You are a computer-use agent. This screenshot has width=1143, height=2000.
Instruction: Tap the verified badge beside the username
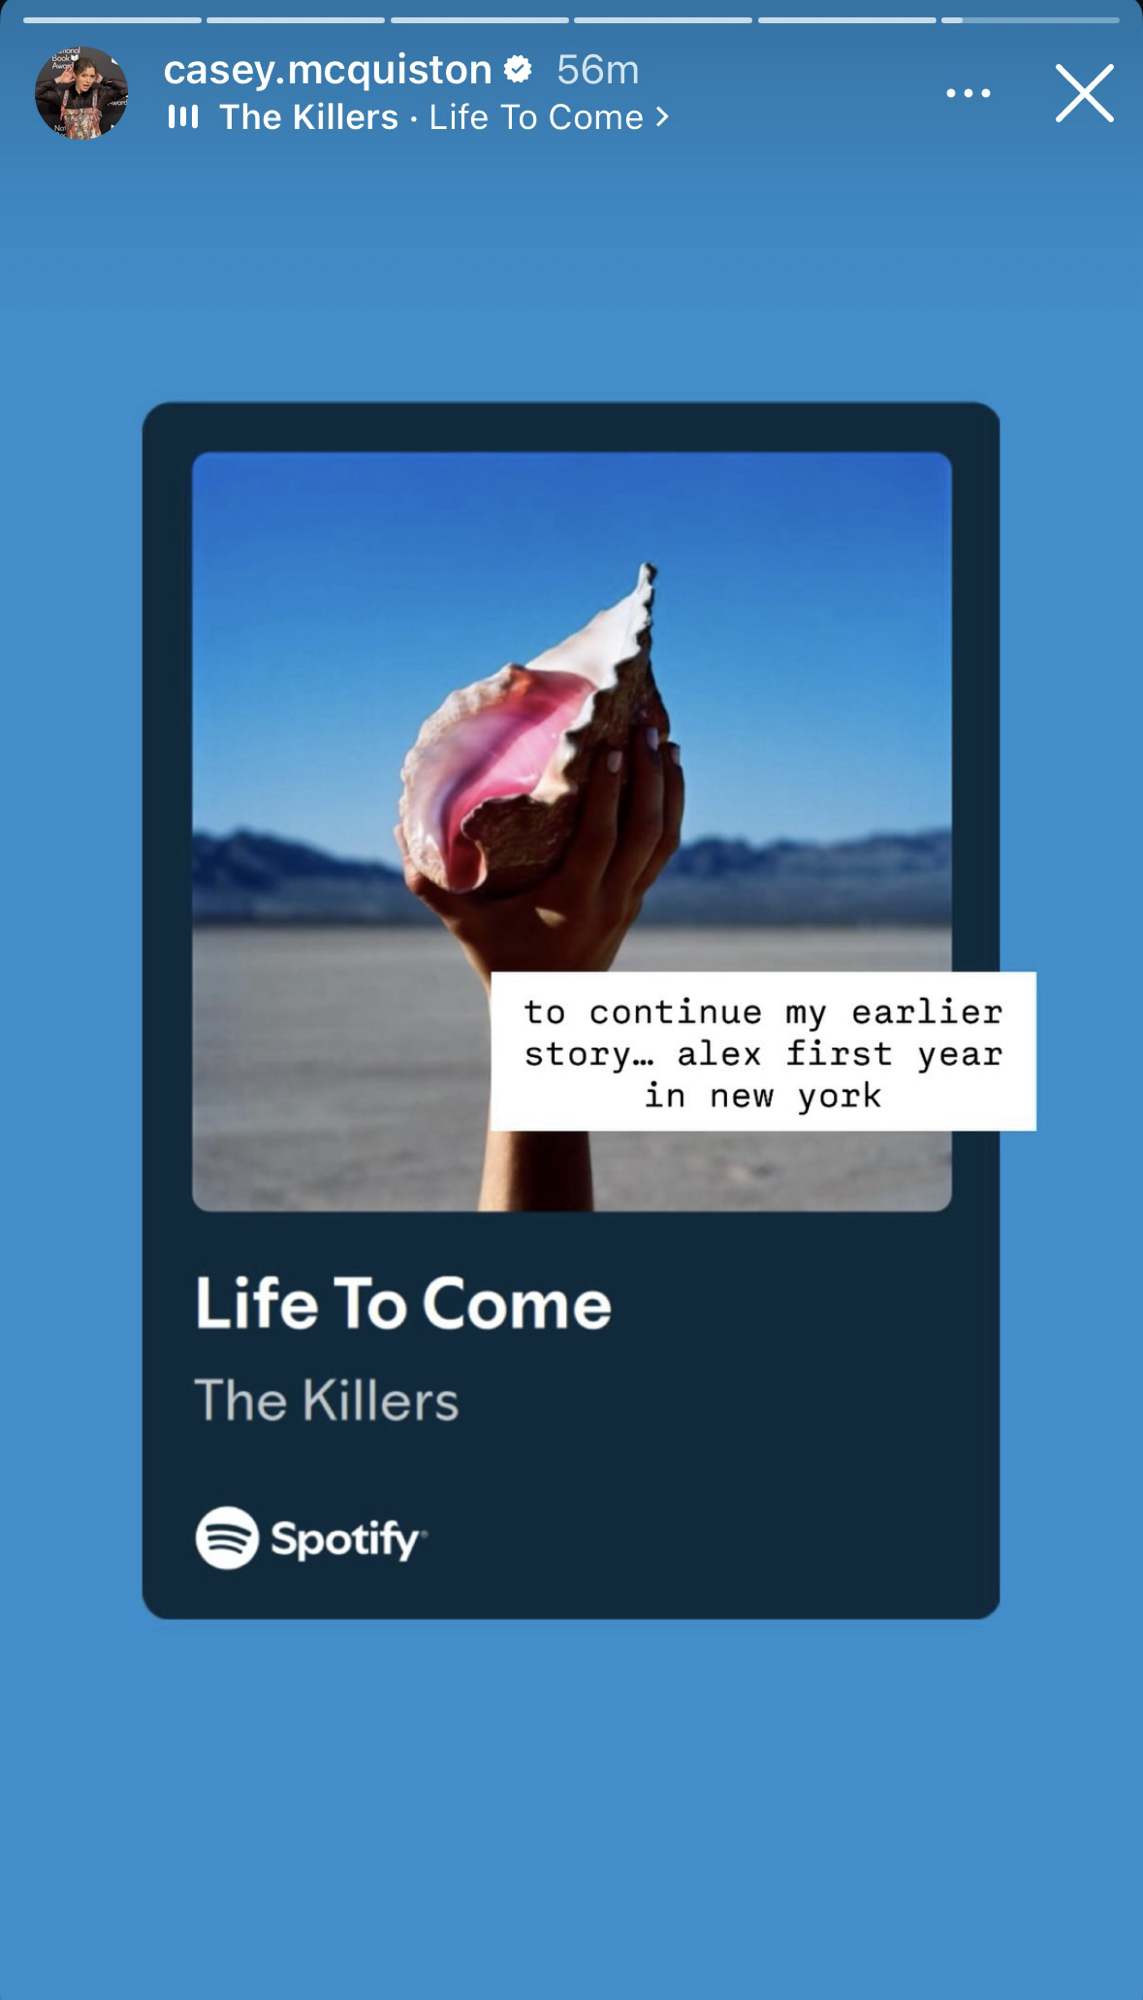518,69
